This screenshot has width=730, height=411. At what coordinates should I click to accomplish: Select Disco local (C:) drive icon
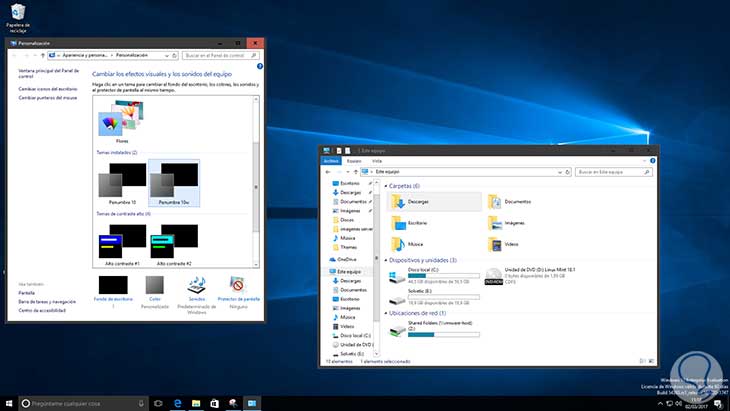[x=397, y=276]
